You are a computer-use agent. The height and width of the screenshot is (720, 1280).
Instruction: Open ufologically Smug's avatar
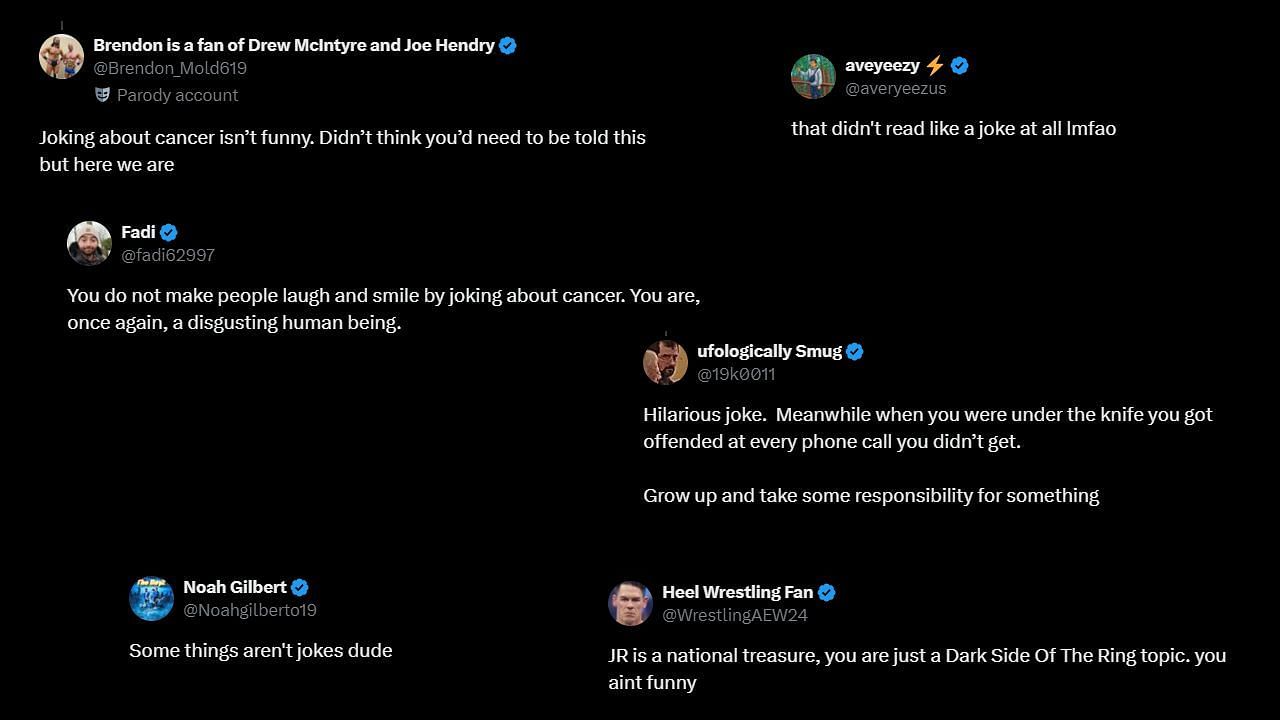[x=665, y=362]
